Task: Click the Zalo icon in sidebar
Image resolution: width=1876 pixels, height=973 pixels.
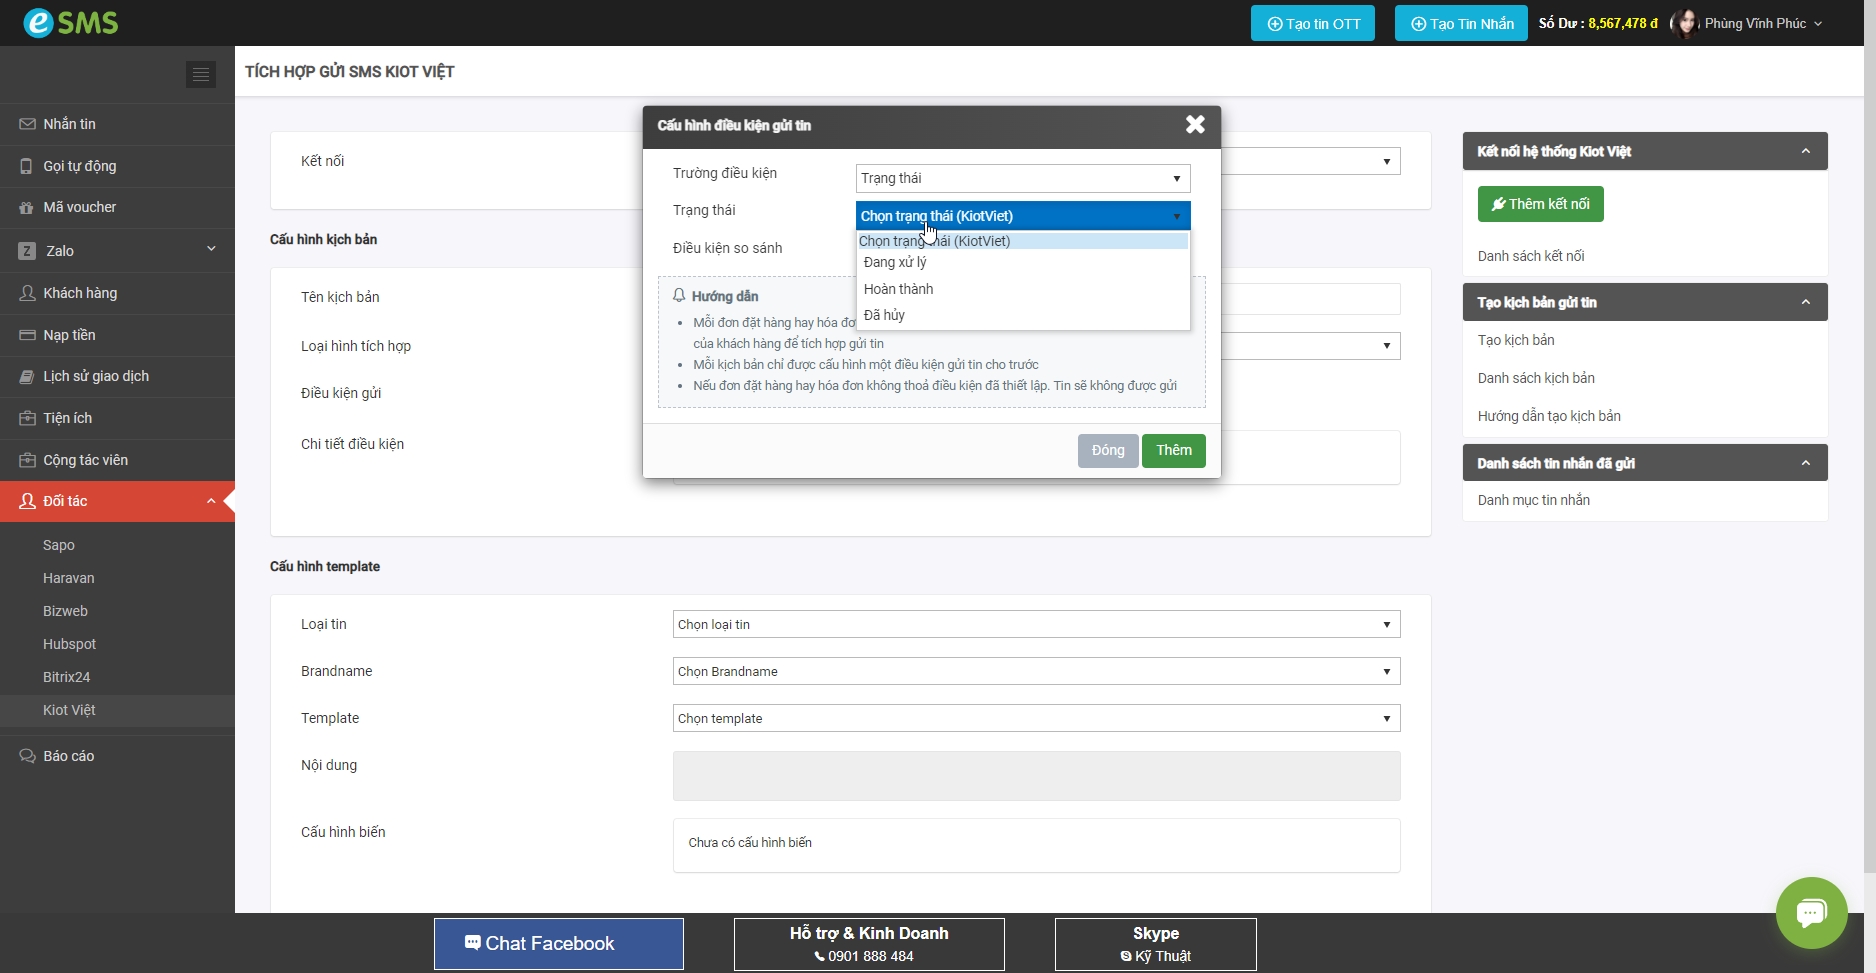Action: (27, 251)
